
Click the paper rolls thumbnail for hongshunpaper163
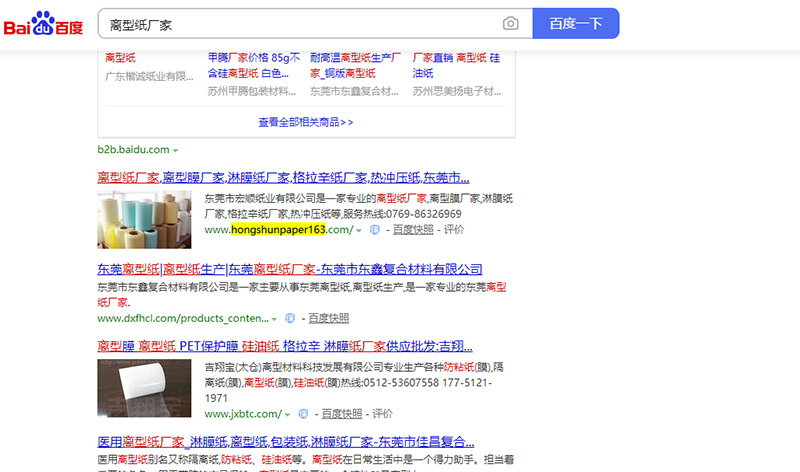[x=144, y=220]
